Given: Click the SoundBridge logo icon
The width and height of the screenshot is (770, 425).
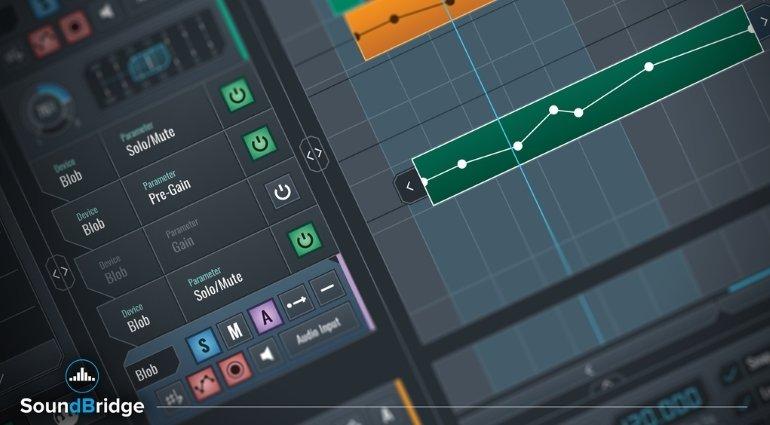Looking at the screenshot, I should pos(82,376).
